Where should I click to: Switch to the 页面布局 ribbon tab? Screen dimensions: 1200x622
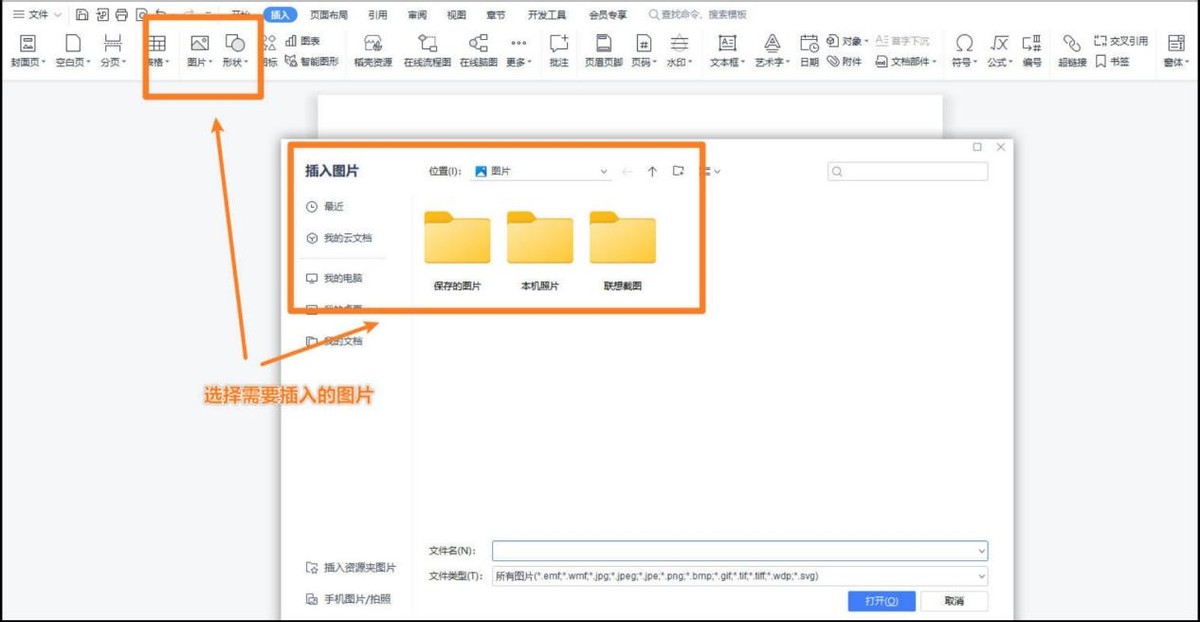point(330,14)
